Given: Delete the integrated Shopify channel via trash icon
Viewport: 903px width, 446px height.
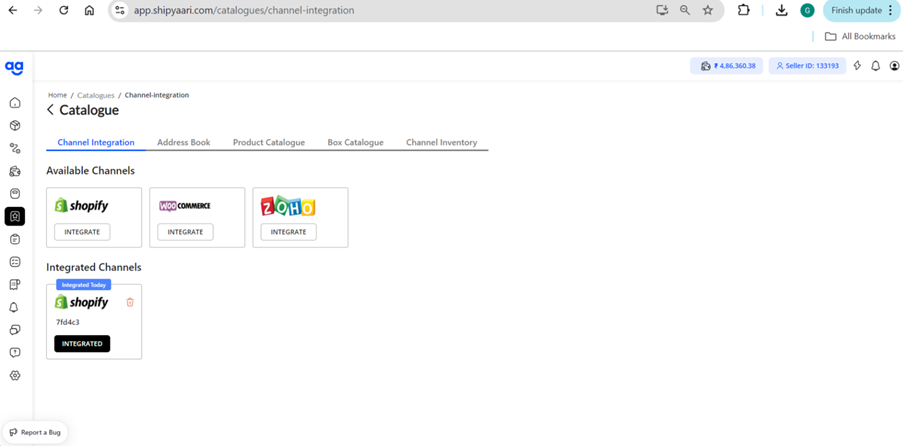Looking at the screenshot, I should (x=130, y=302).
